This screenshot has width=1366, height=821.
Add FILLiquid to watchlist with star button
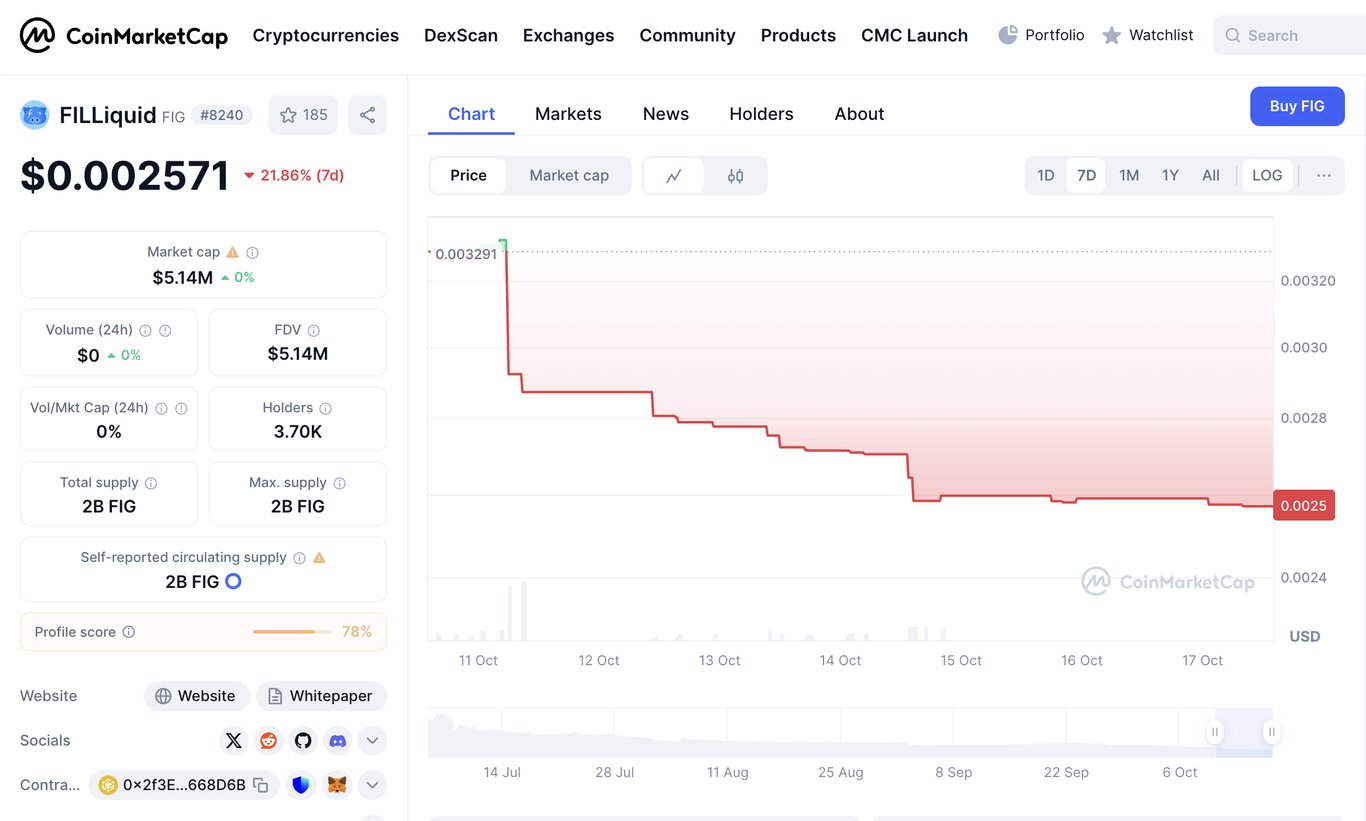point(303,115)
